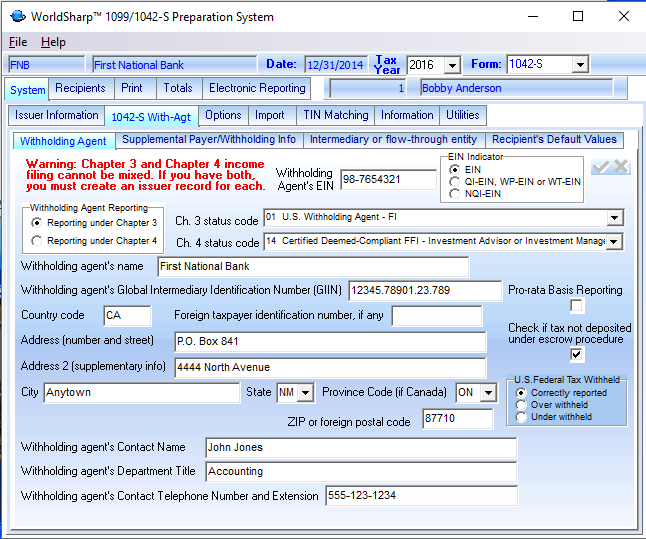This screenshot has width=646, height=539.
Task: Expand the Ch. 4 status code dropdown
Action: [x=613, y=241]
